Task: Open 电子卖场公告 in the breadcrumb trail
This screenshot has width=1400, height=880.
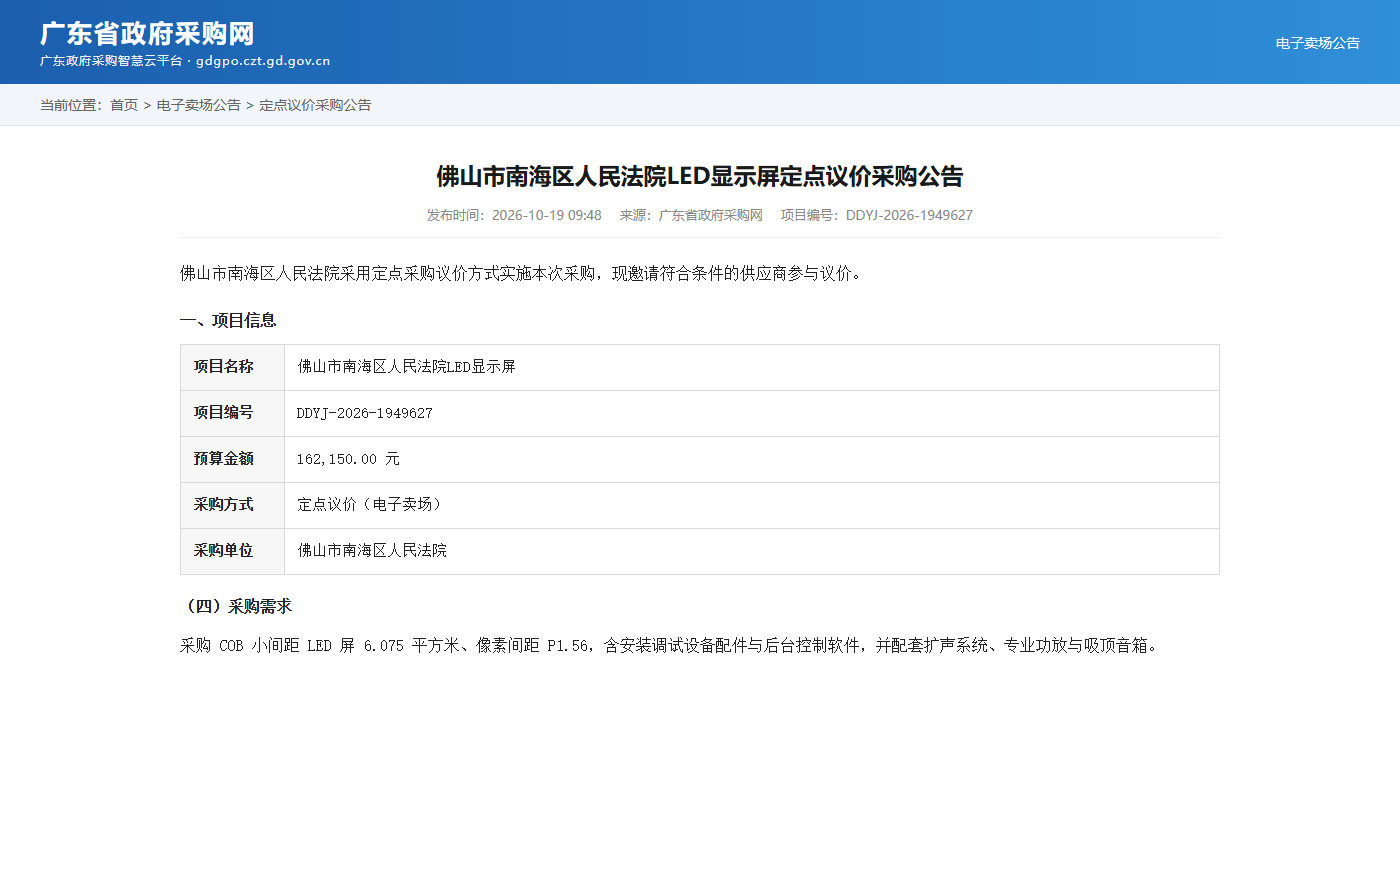Action: [x=199, y=105]
